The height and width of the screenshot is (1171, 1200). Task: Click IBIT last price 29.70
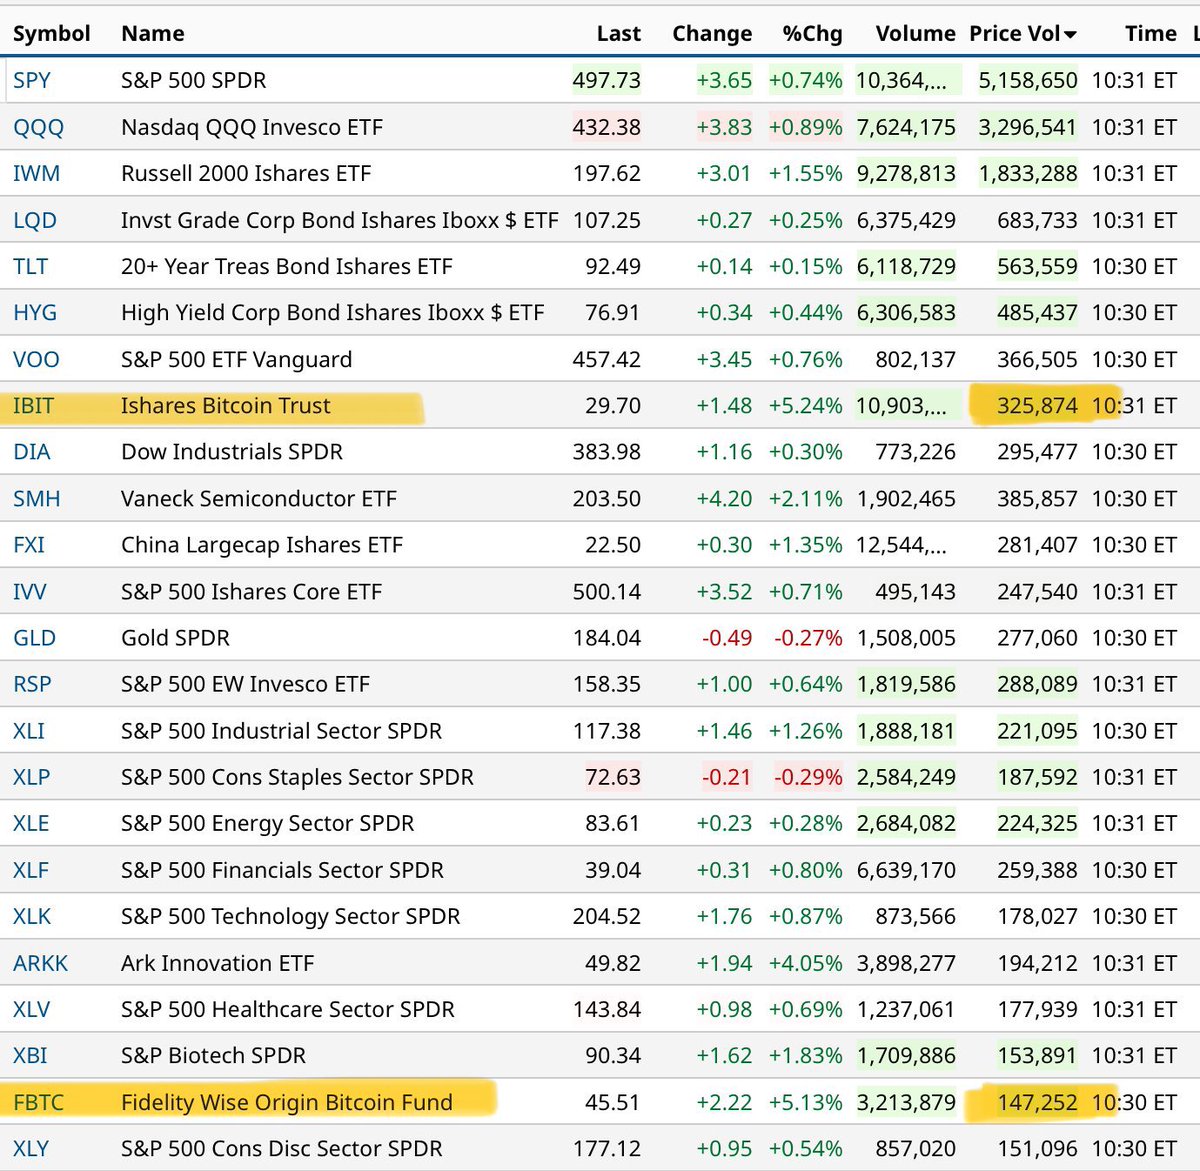[613, 405]
